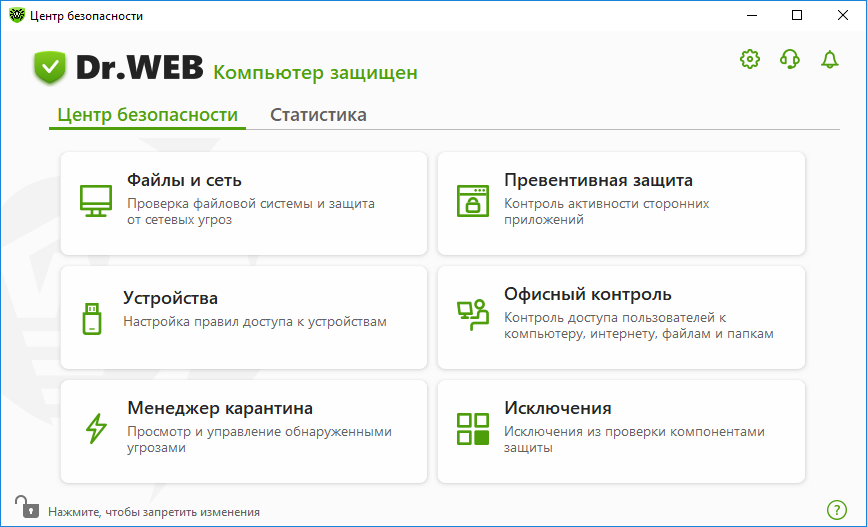Viewport: 867px width, 527px height.
Task: Click 'Исключения из проверки компонентами' description
Action: pyautogui.click(x=634, y=431)
